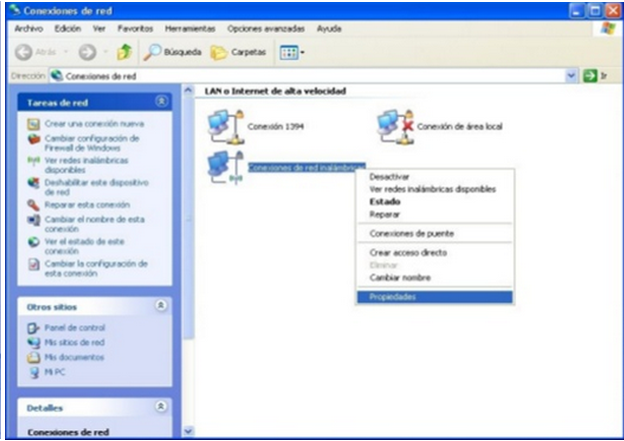Choose Propiedades in the context menu
Screen dimensions: 624x441
(435, 297)
